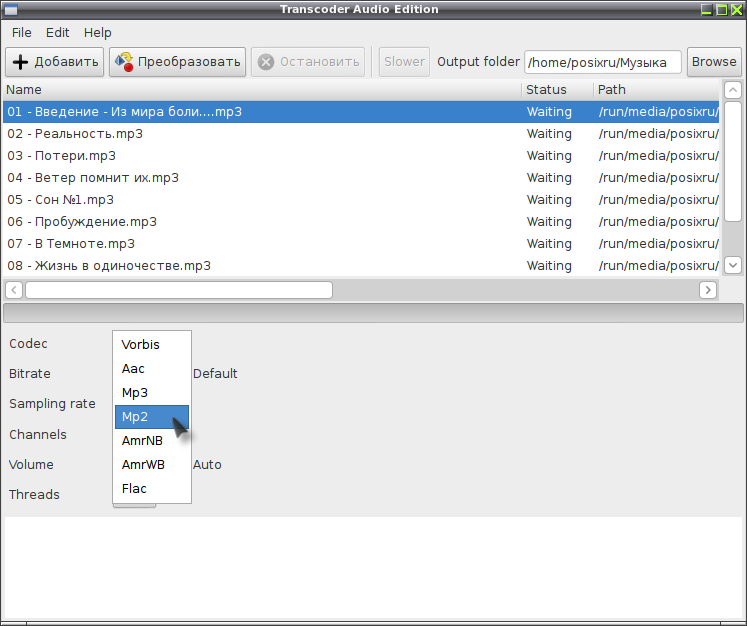The height and width of the screenshot is (626, 747).
Task: Choose Aac codec from the list
Action: 152,369
